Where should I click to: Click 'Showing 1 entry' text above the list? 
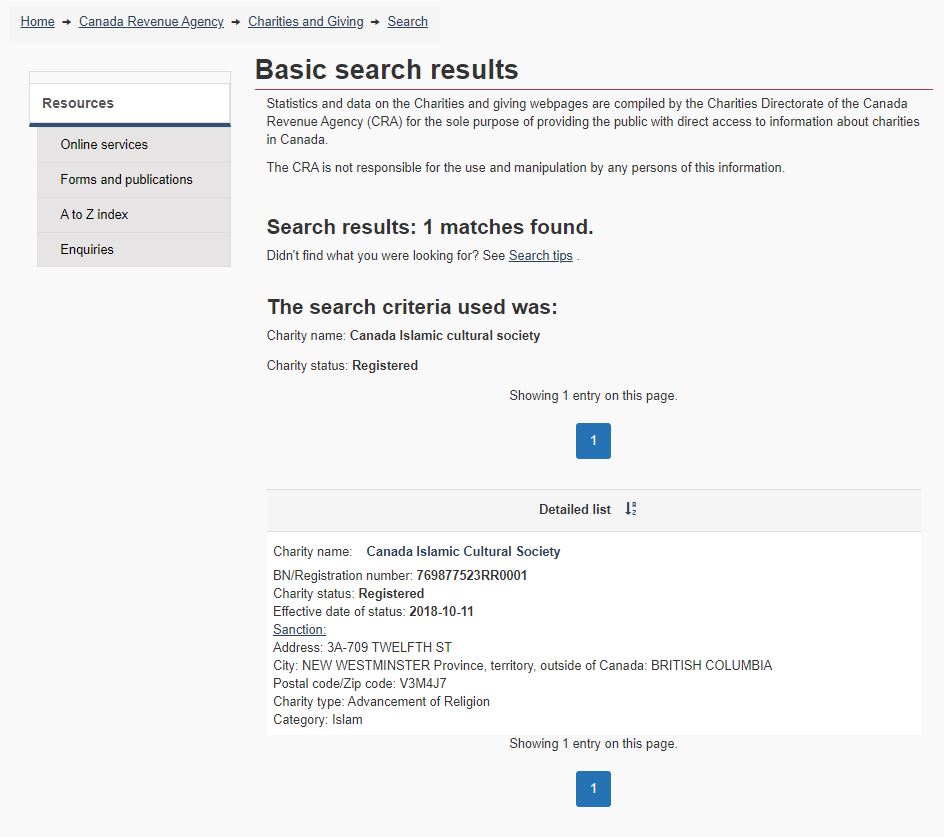[x=593, y=396]
